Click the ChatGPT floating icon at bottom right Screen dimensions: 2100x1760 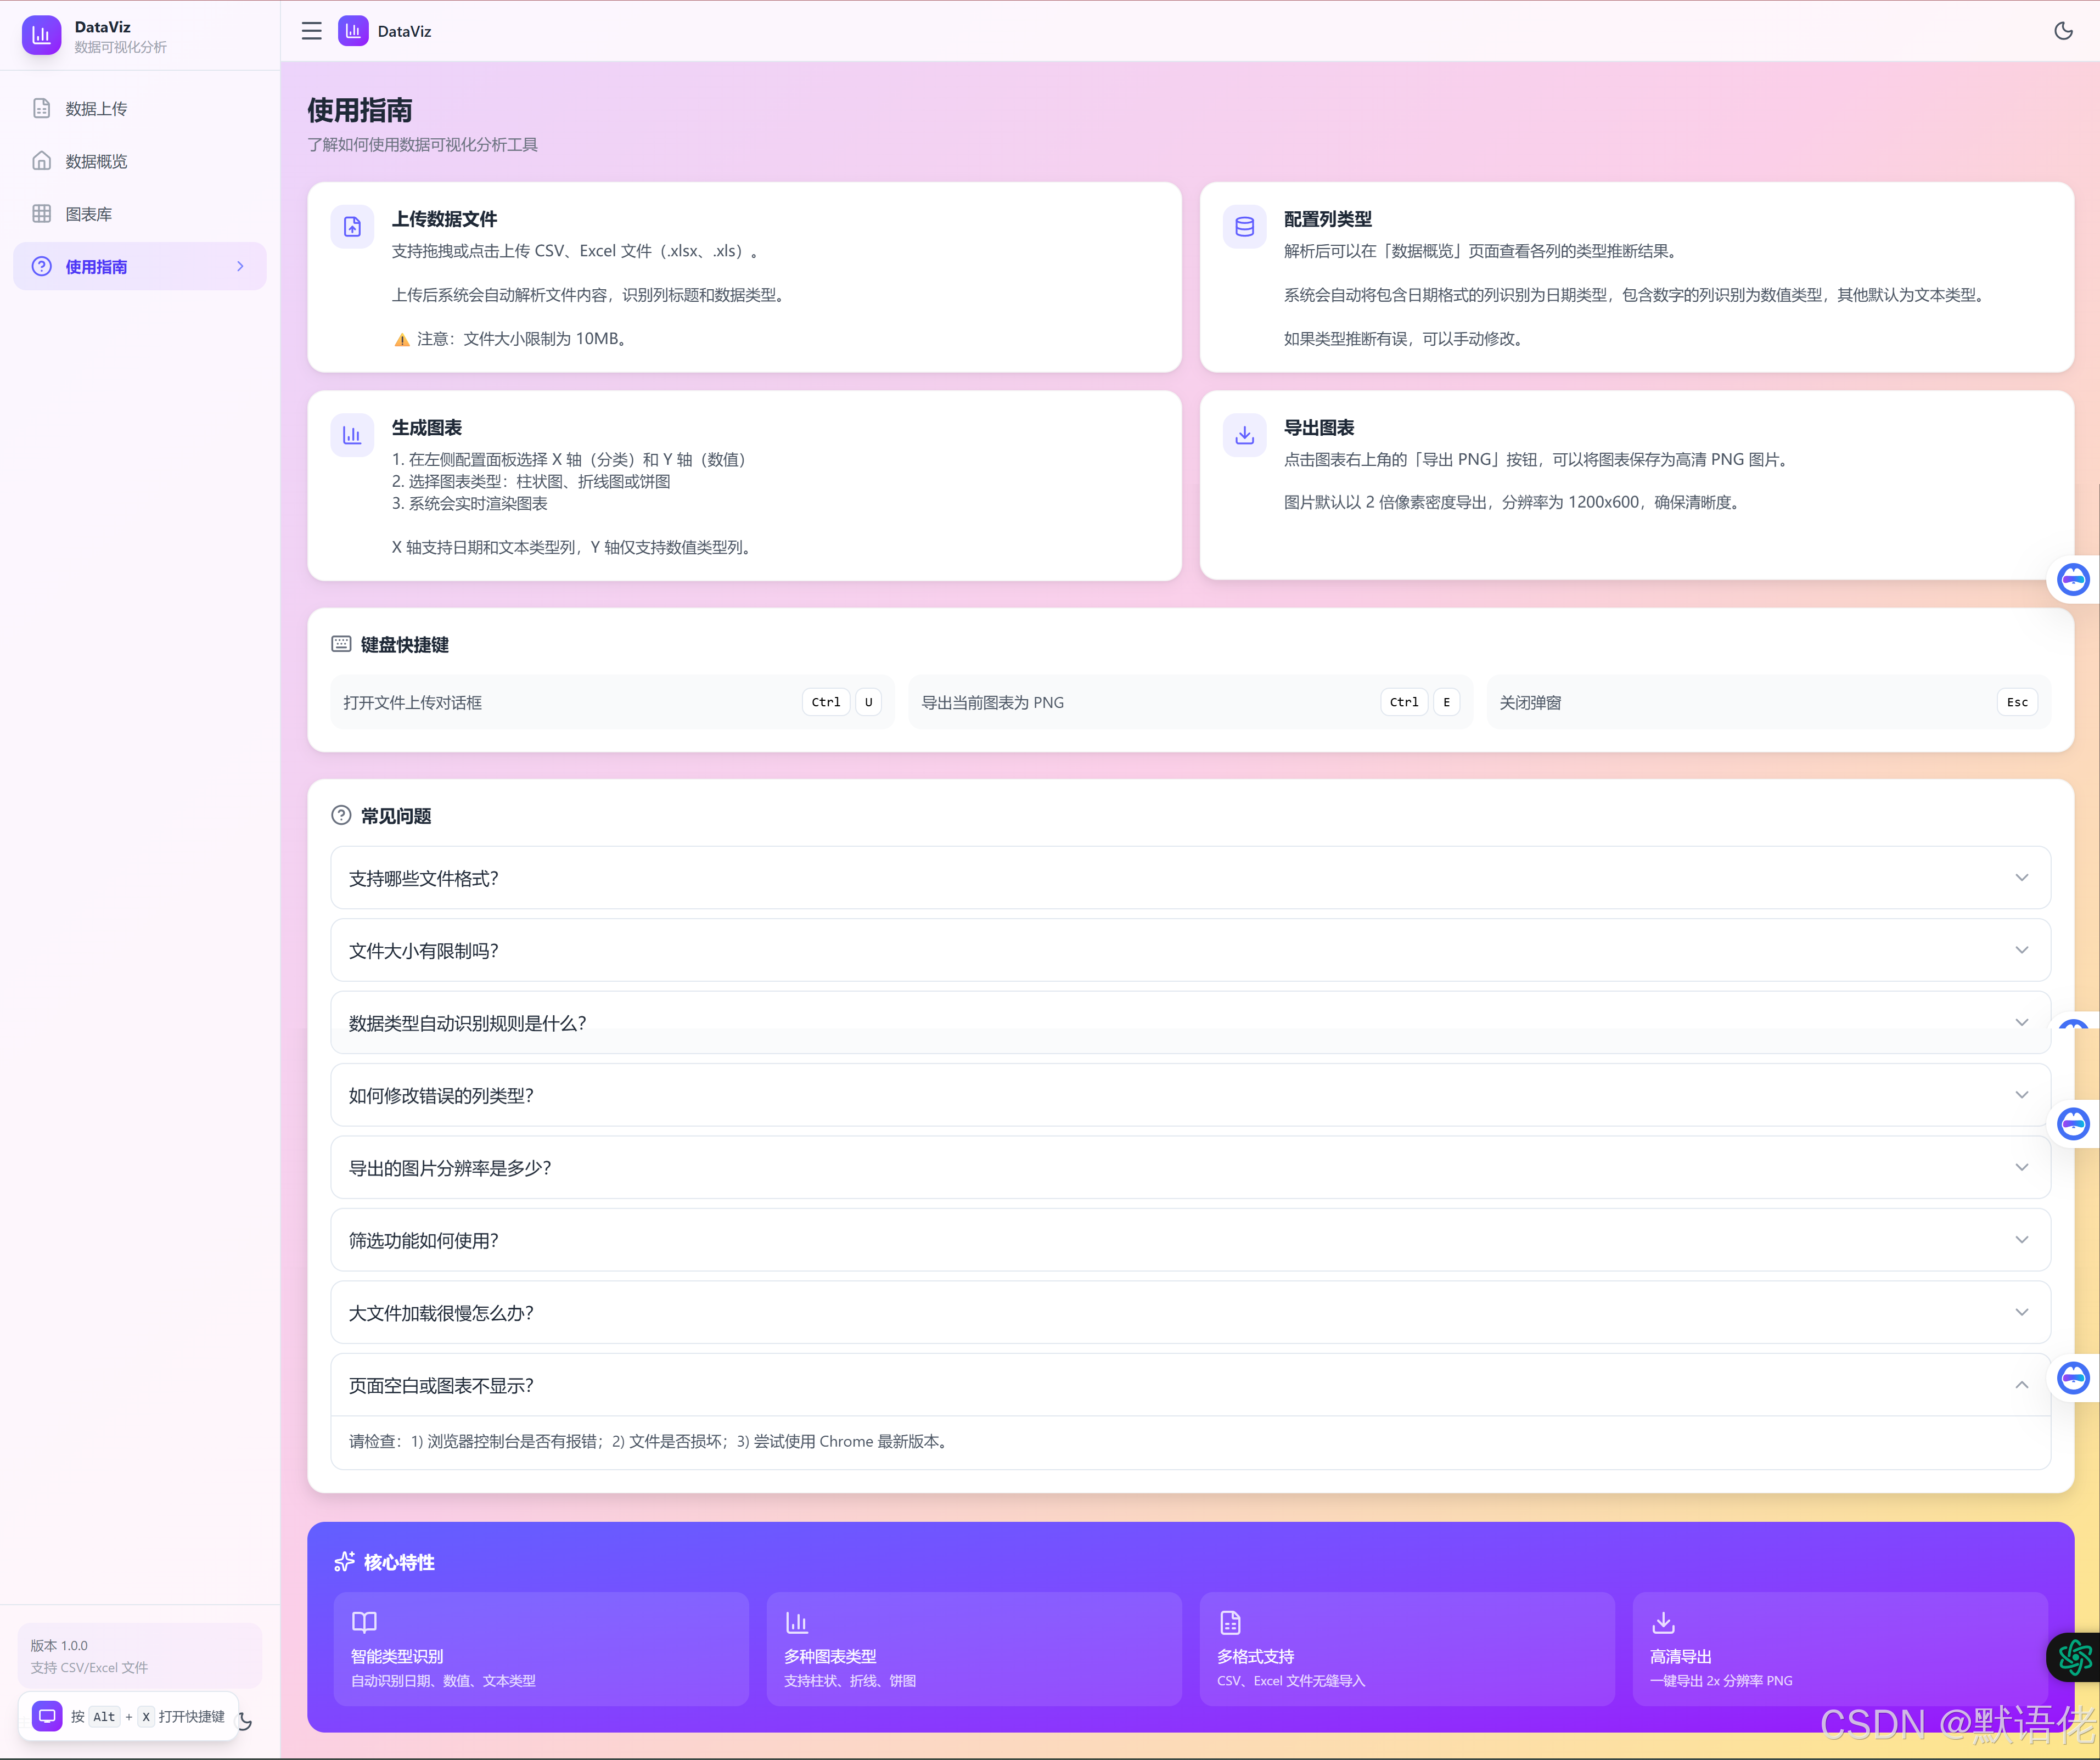point(2074,1657)
